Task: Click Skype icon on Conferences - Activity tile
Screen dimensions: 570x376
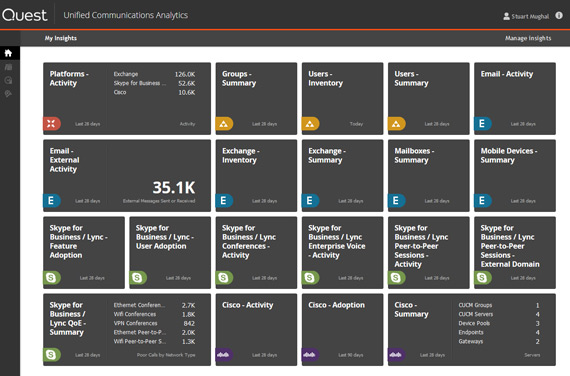Action: coord(224,278)
